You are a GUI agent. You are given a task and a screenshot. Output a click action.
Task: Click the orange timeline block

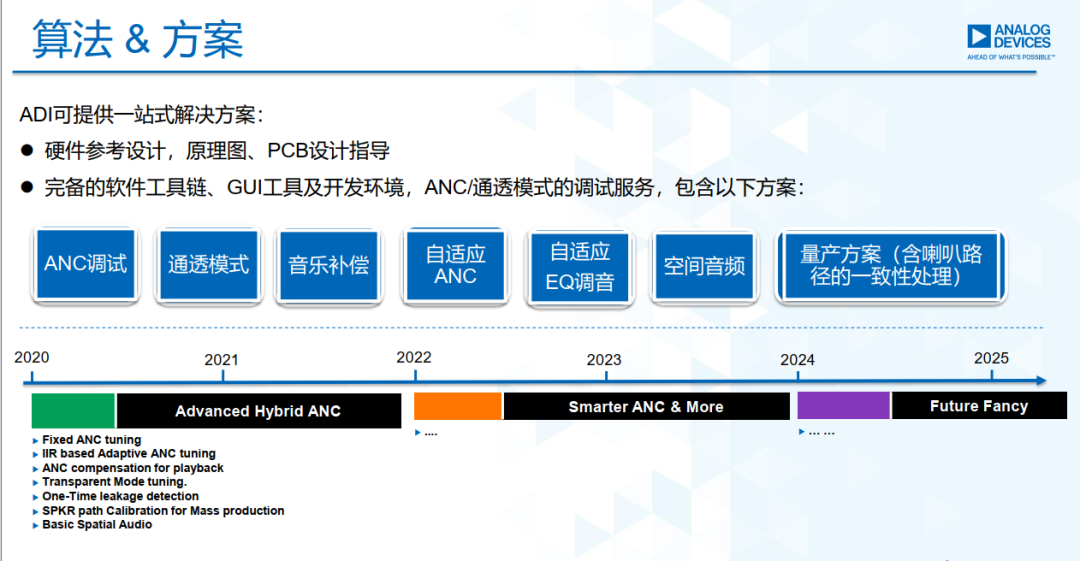coord(457,407)
